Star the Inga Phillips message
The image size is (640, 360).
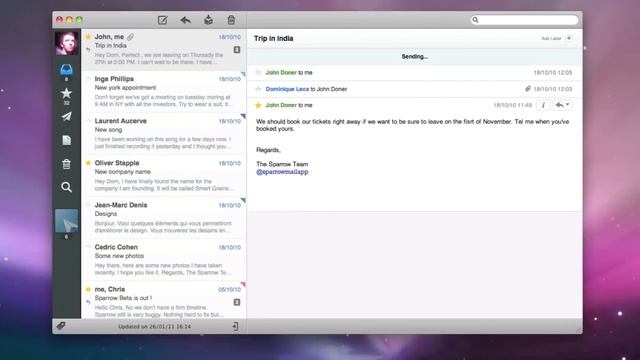click(88, 79)
